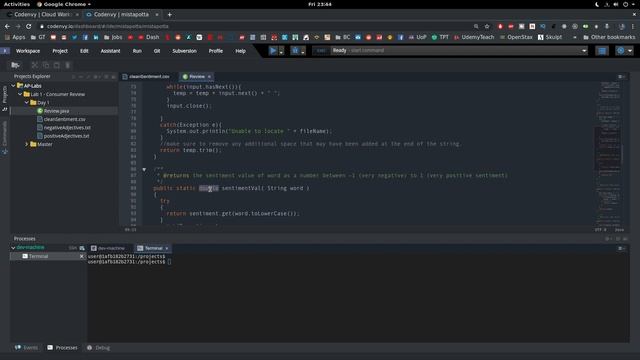Open the Edit menu
This screenshot has width=640, height=360.
(x=84, y=51)
